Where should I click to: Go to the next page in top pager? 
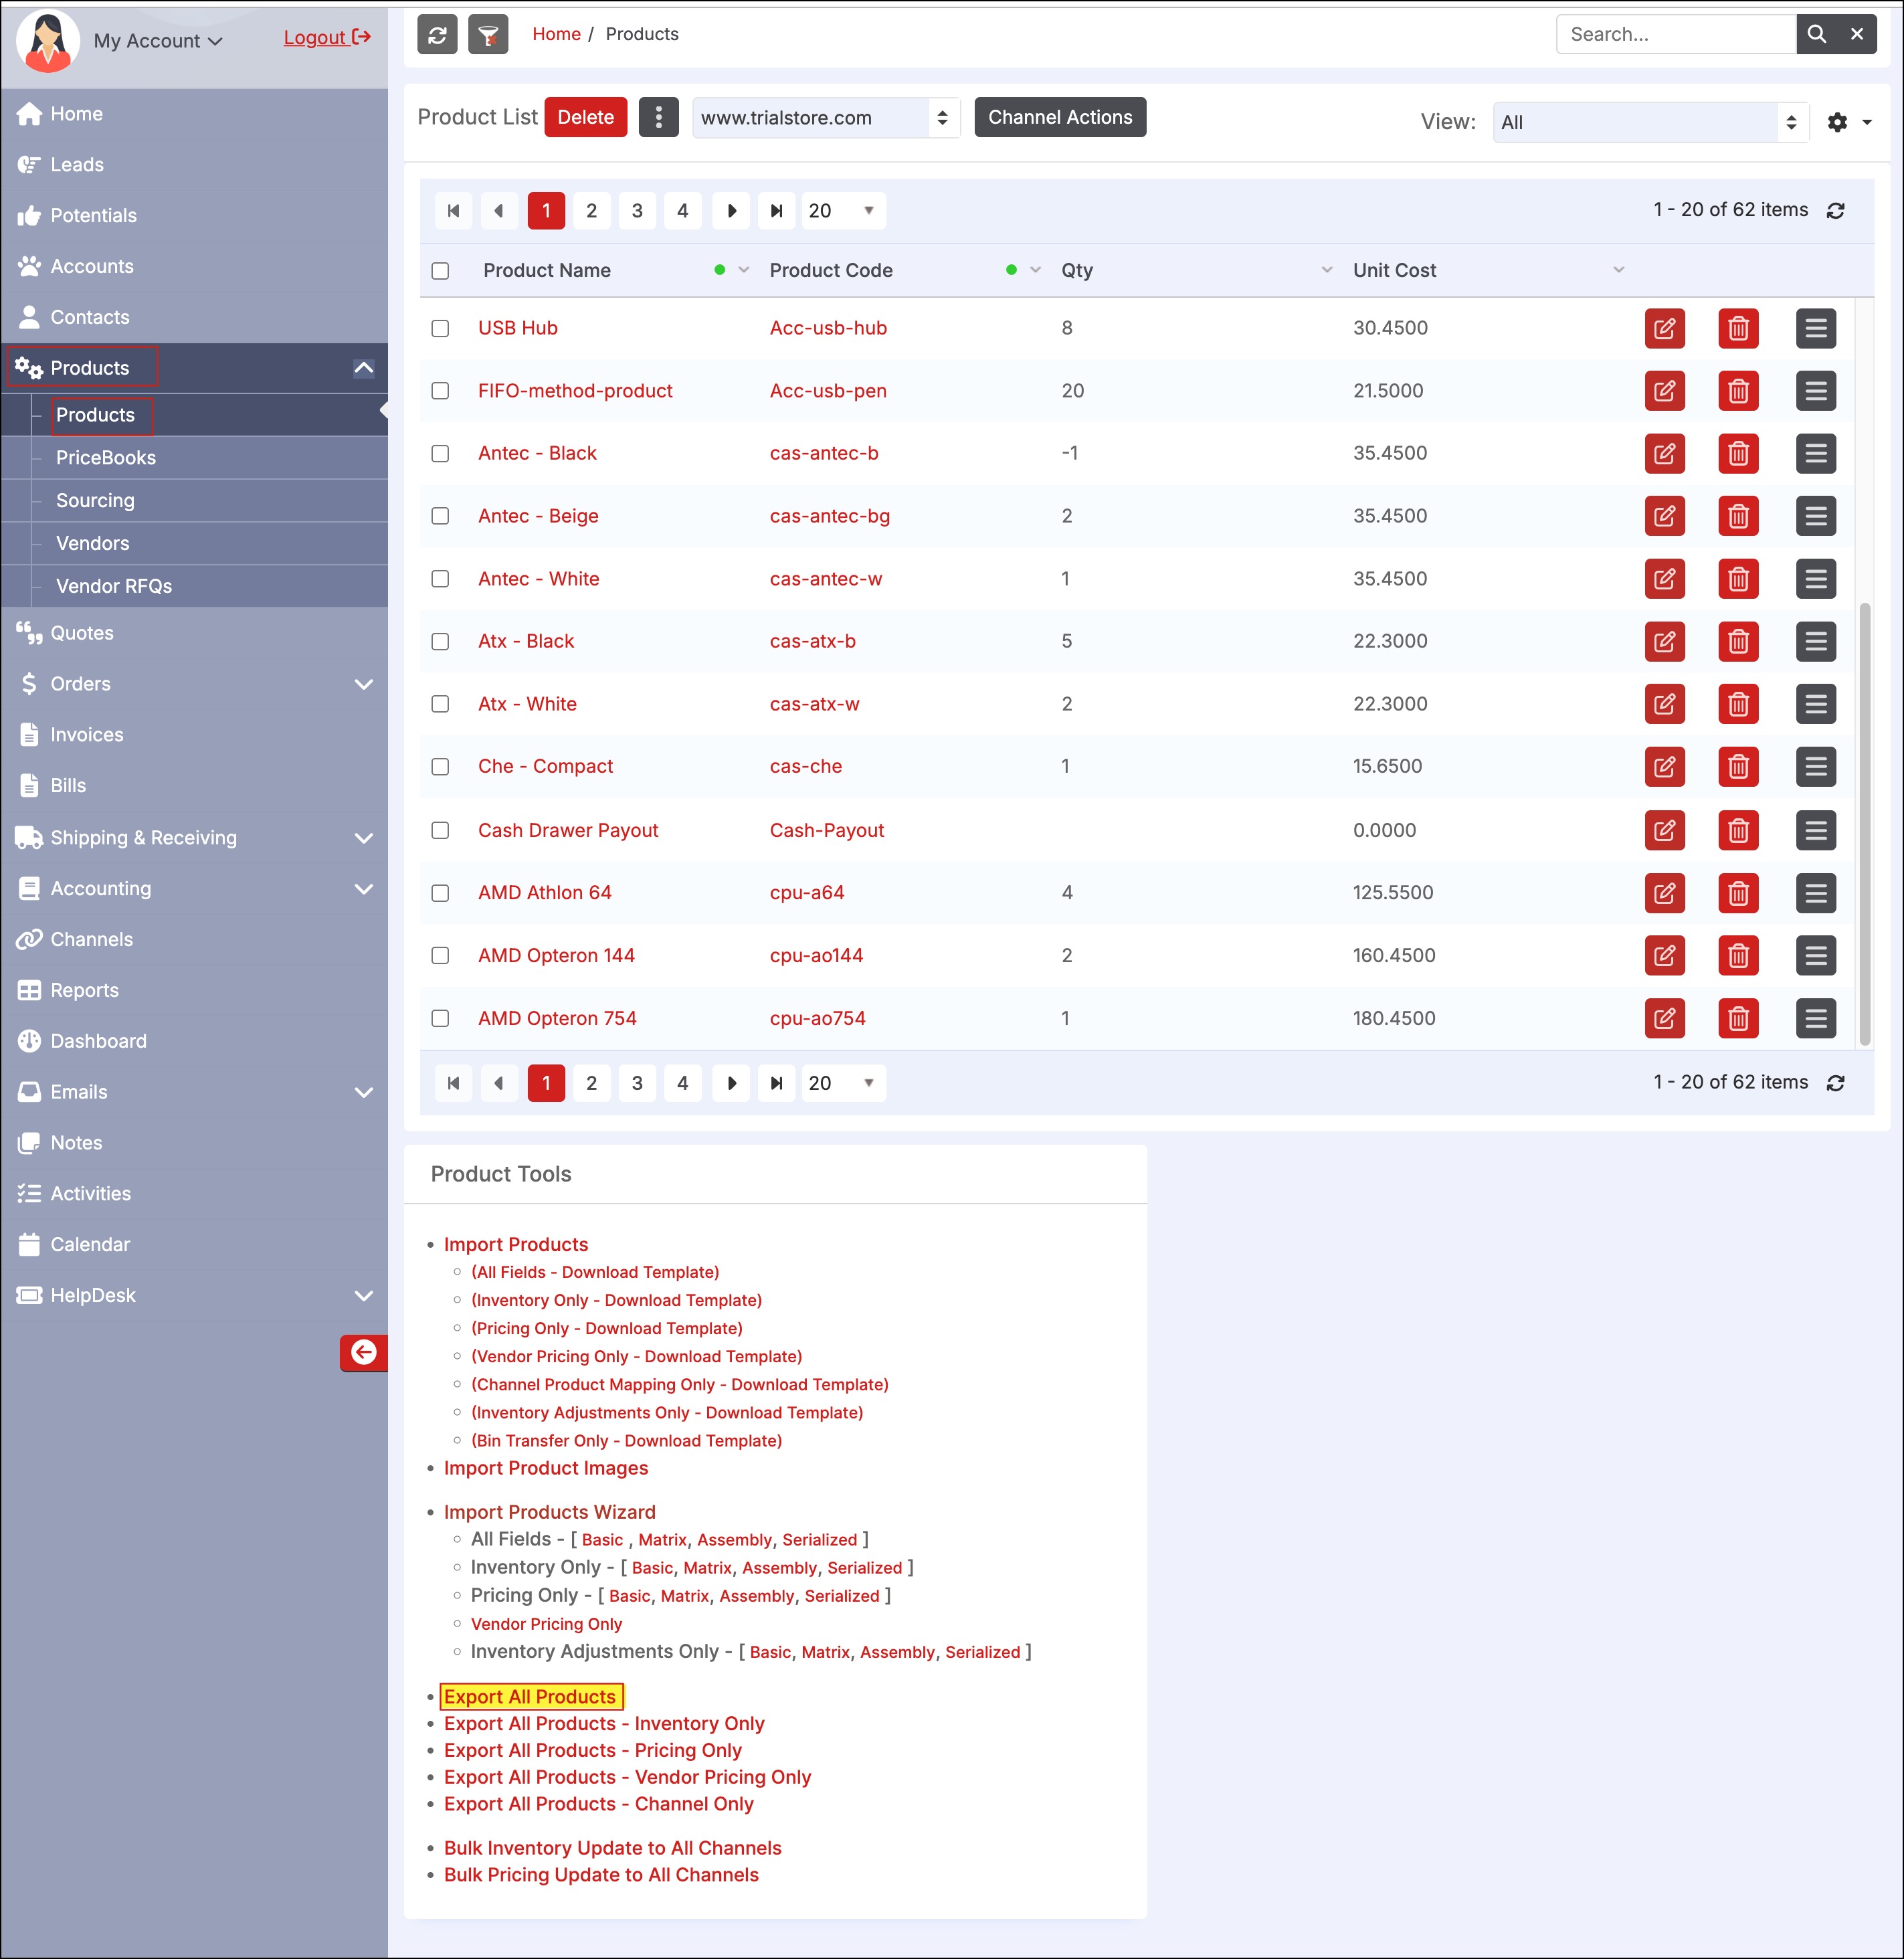pyautogui.click(x=731, y=211)
